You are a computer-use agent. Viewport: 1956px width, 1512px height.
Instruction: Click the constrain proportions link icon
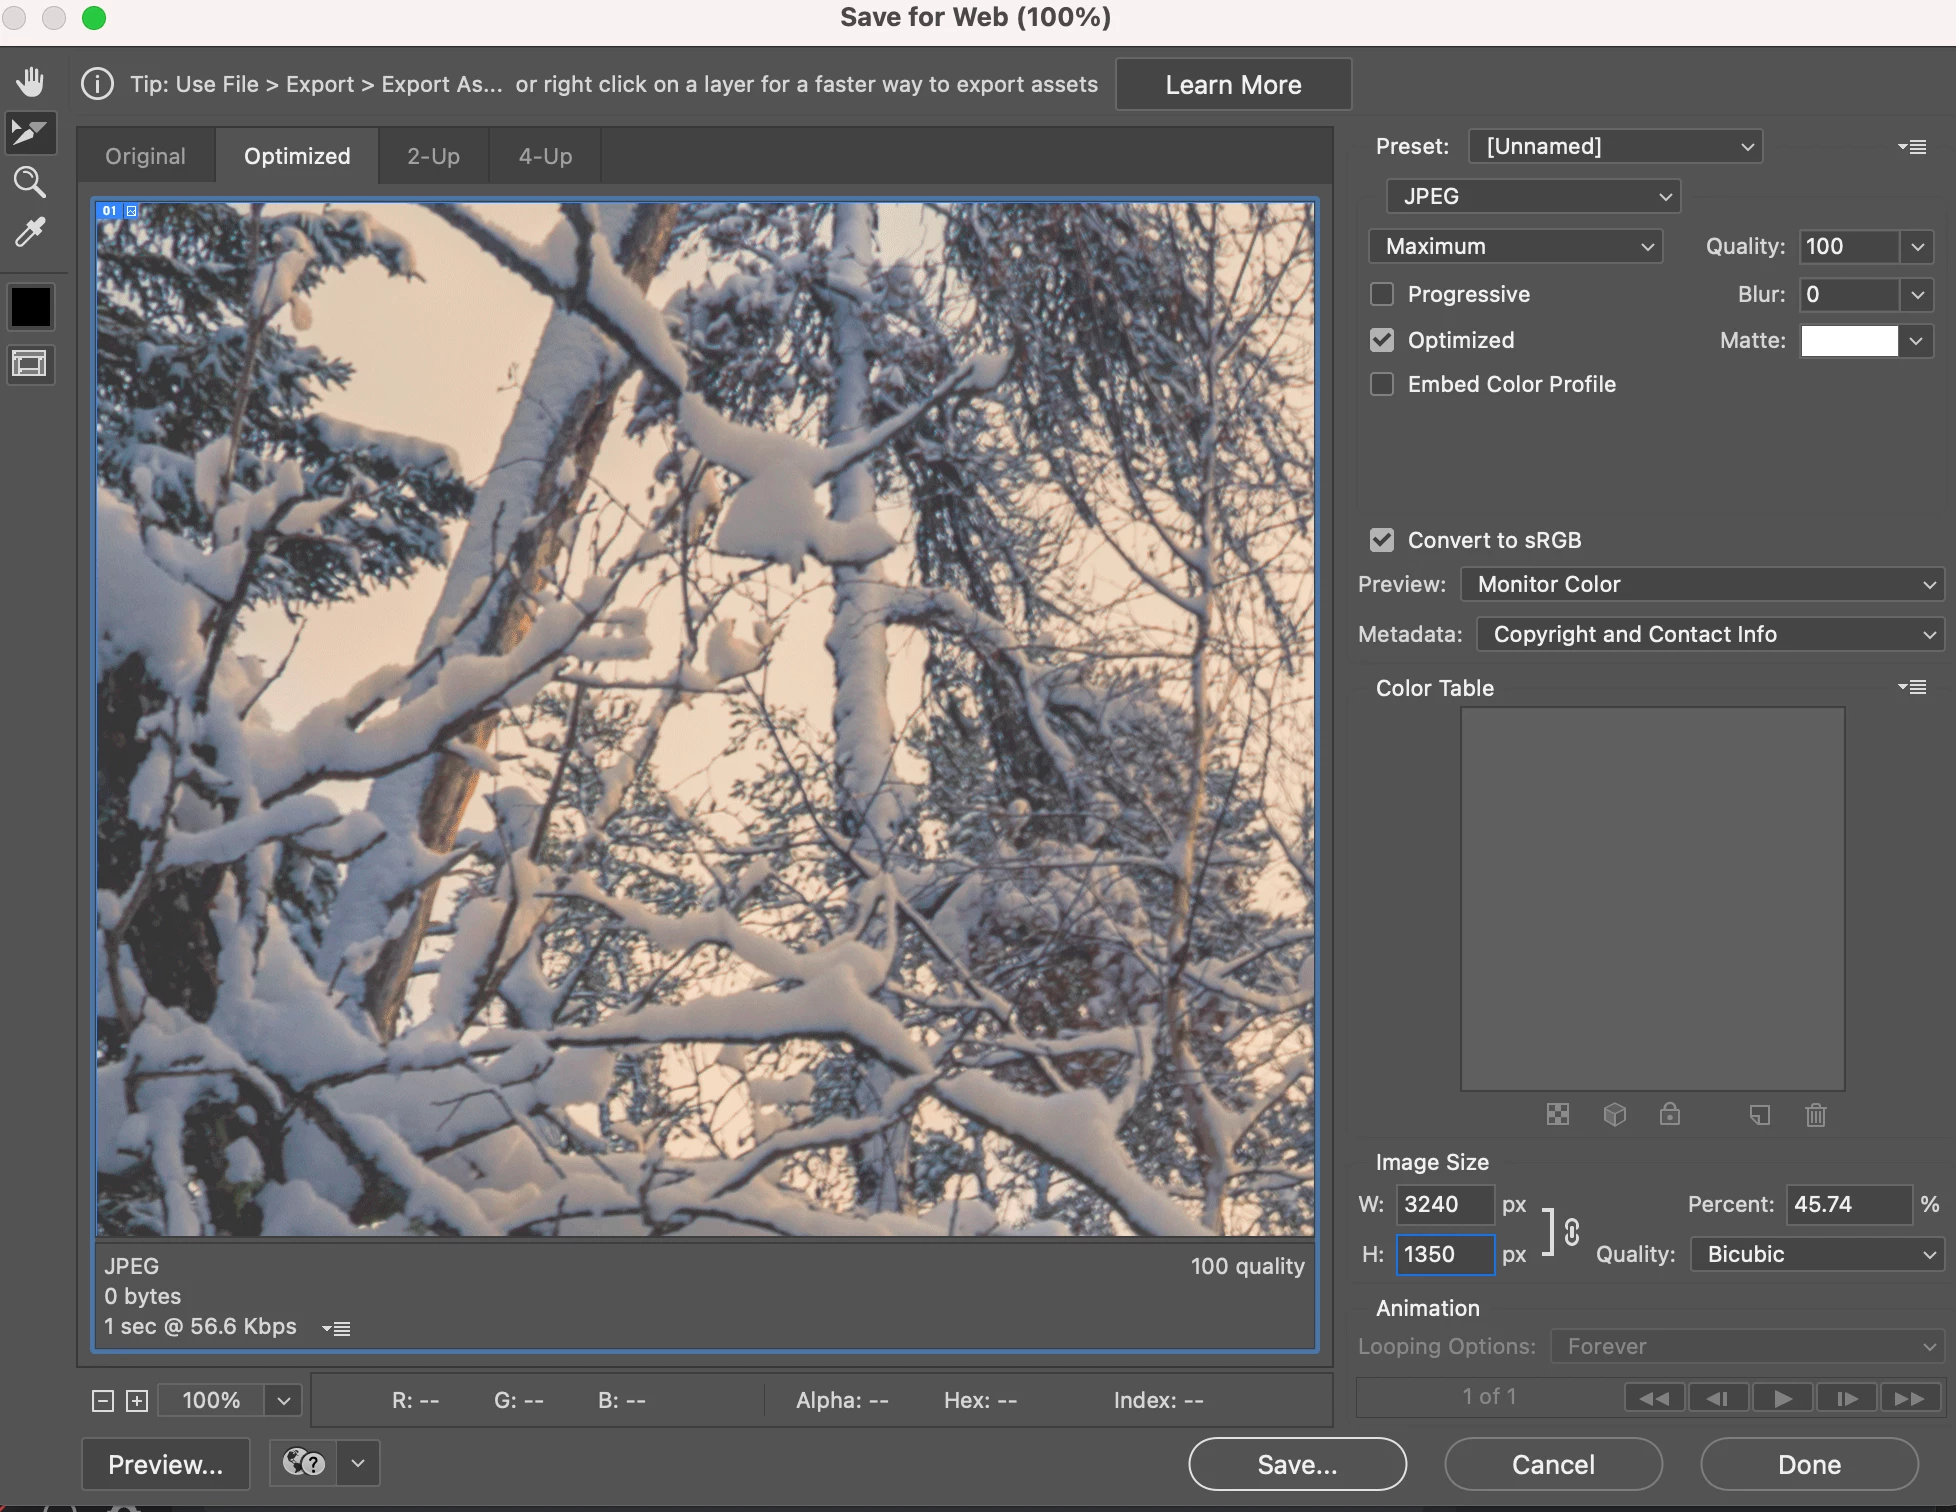point(1571,1232)
